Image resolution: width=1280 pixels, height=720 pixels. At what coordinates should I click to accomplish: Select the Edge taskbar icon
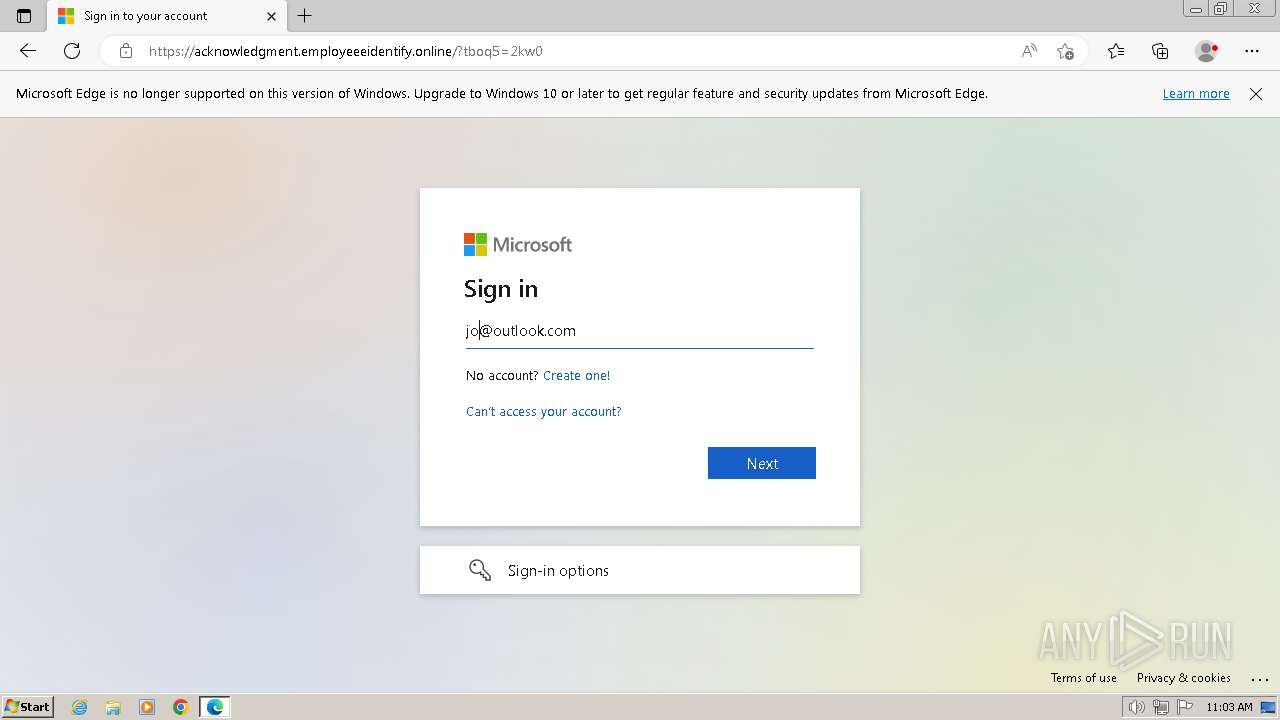click(x=215, y=707)
